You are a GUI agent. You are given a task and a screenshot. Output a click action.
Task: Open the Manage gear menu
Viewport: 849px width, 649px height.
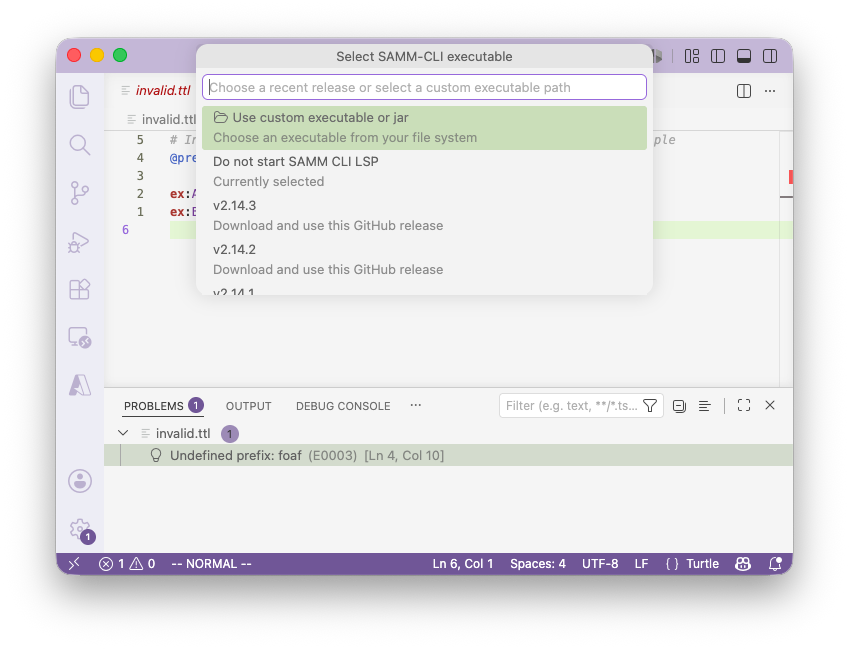pos(81,529)
